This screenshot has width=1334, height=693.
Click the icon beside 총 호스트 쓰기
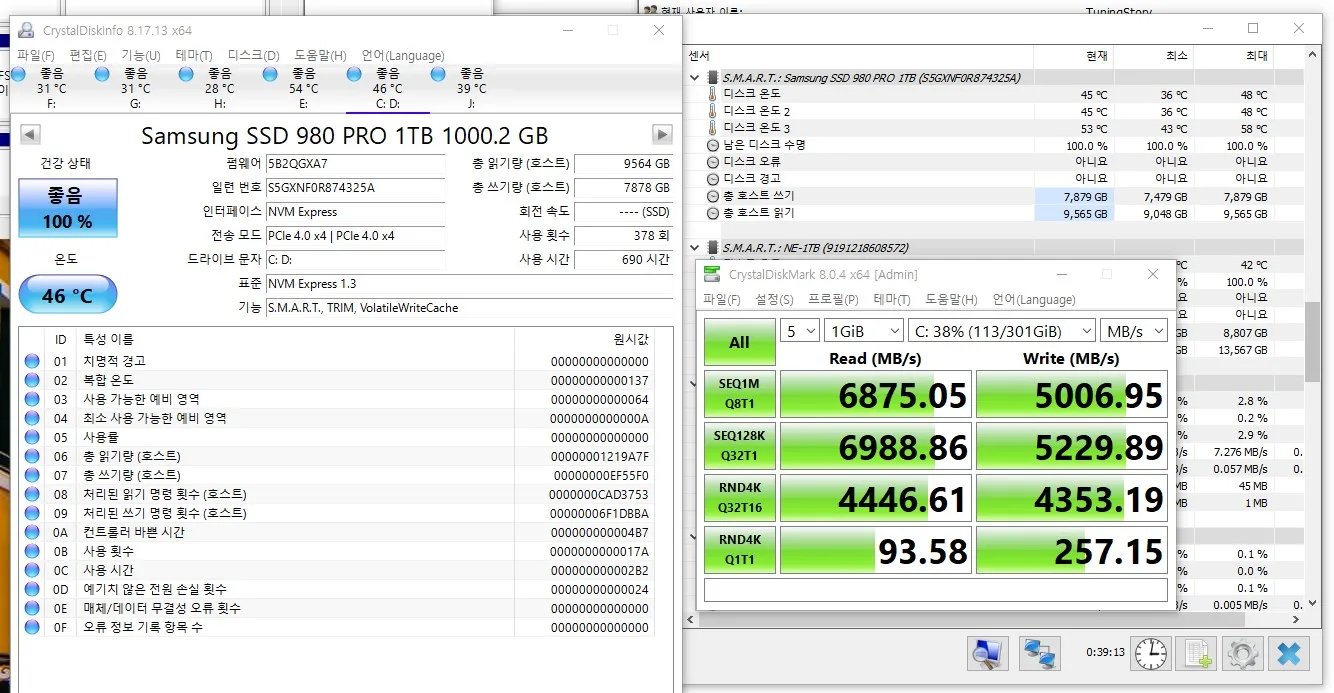712,196
